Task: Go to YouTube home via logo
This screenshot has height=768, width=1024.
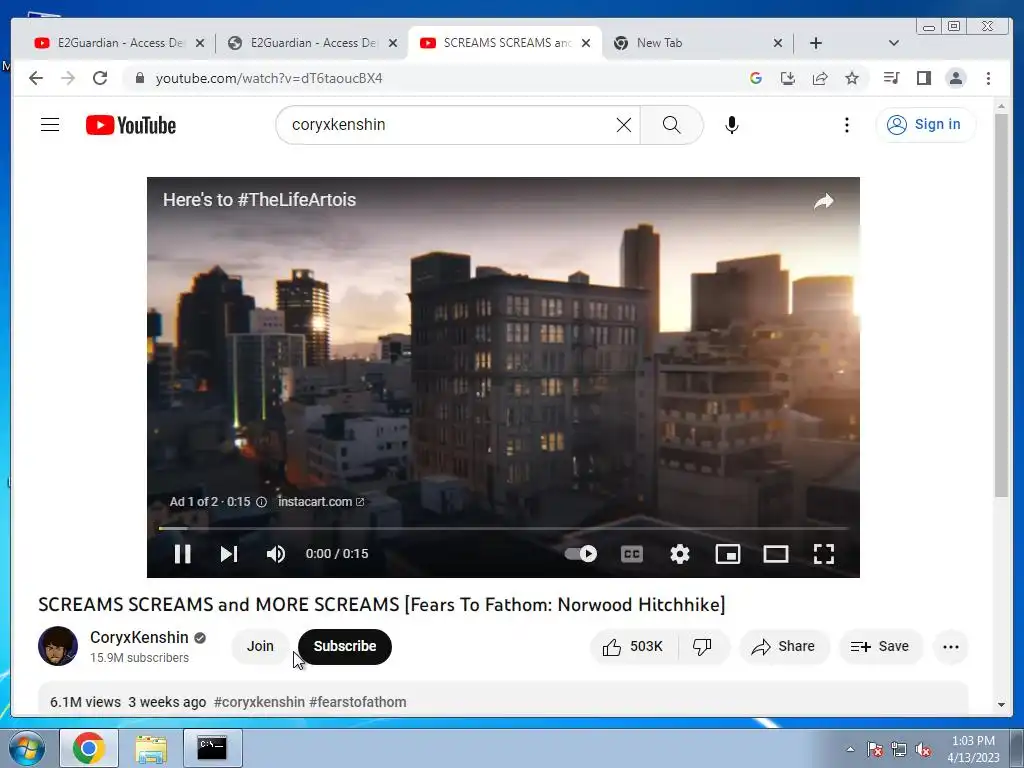Action: [131, 125]
